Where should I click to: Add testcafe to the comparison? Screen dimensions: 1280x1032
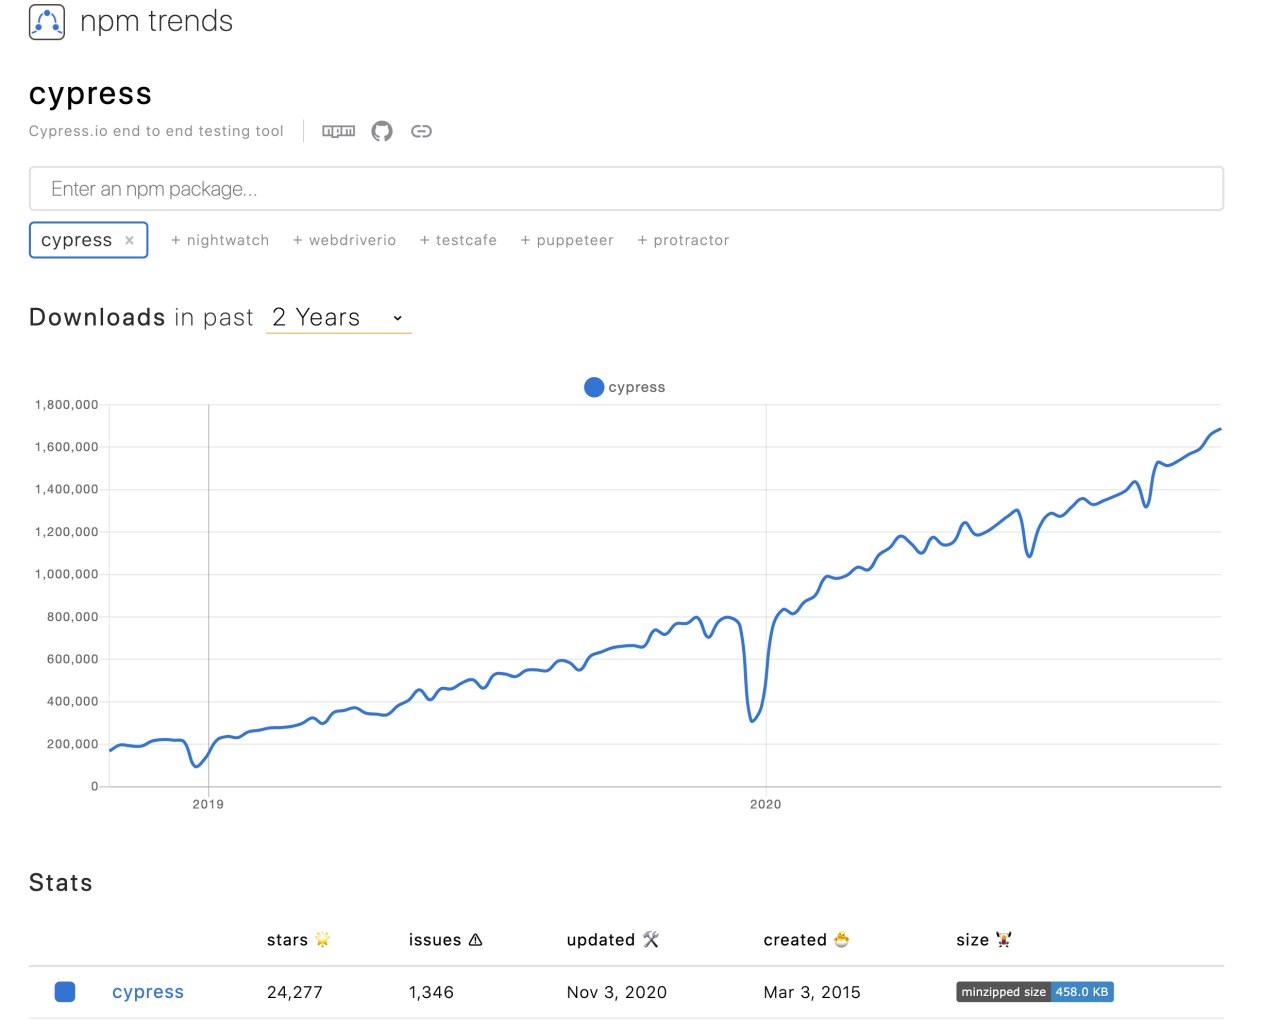(x=458, y=240)
